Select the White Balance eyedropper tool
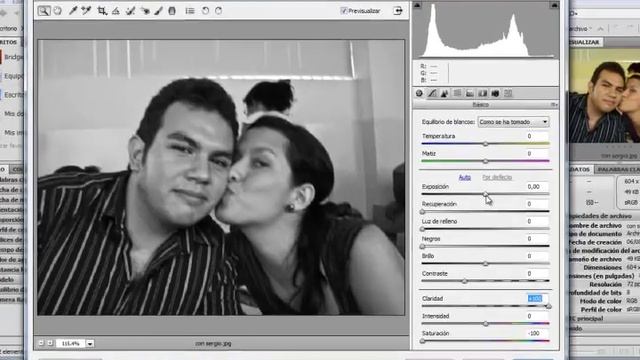This screenshot has height=360, width=640. tap(73, 11)
